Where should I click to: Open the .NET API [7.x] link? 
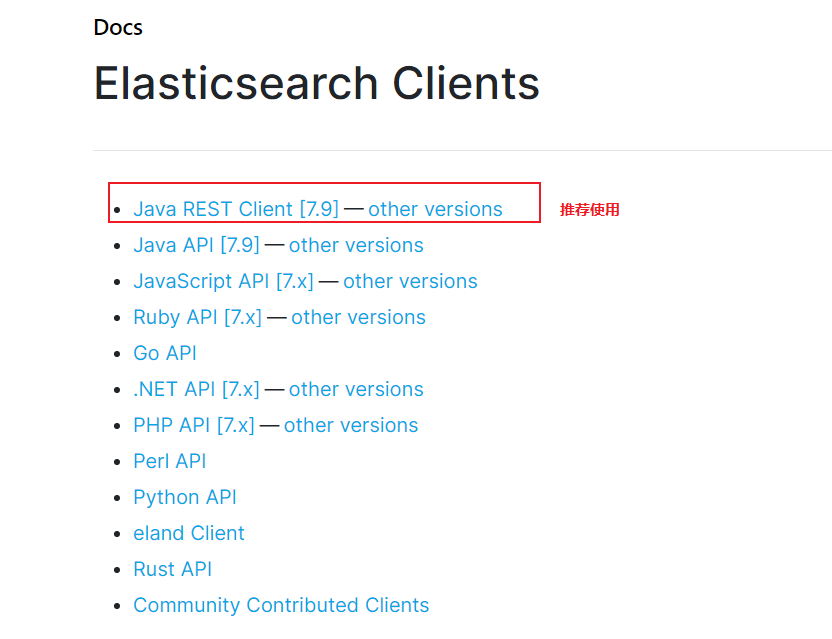pos(196,390)
